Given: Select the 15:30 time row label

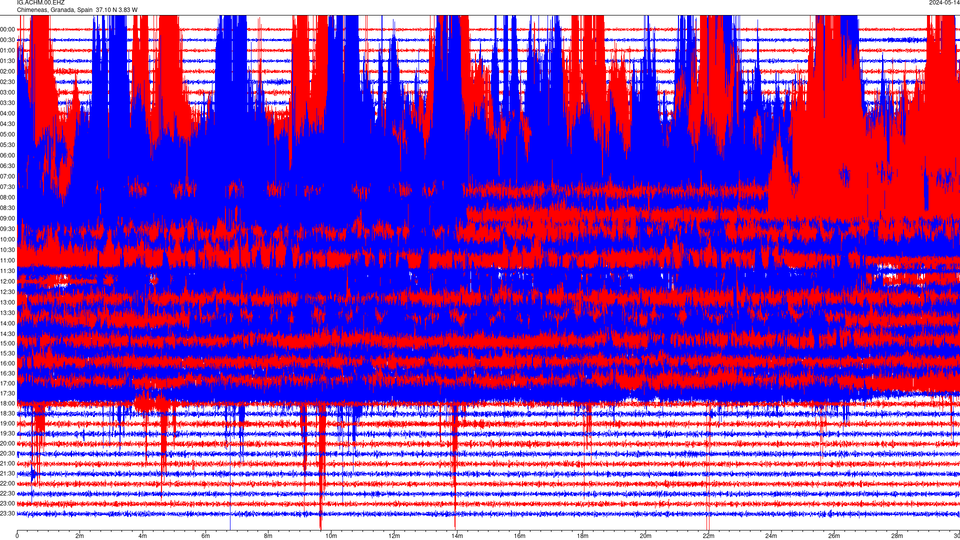Looking at the screenshot, I should point(7,353).
